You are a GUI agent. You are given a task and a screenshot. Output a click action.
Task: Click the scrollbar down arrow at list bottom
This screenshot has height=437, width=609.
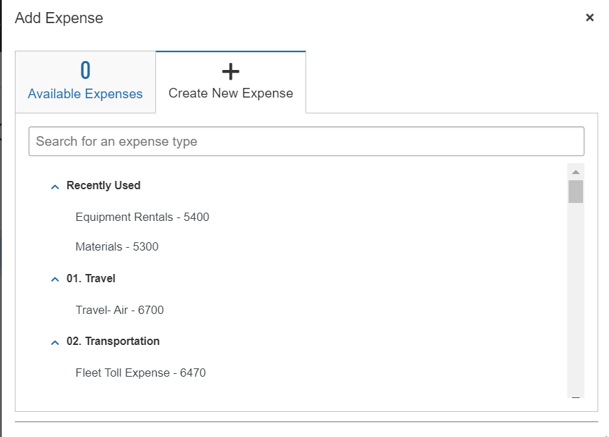(576, 397)
